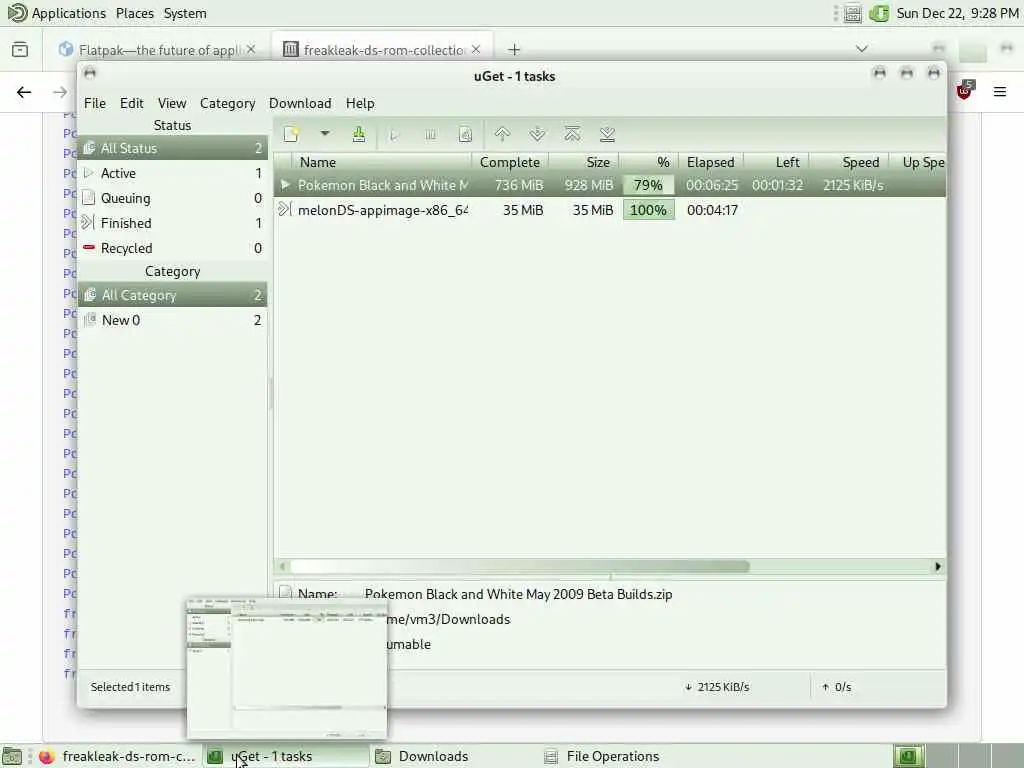1024x768 pixels.
Task: Sort by the Elapsed column header
Action: (x=711, y=162)
